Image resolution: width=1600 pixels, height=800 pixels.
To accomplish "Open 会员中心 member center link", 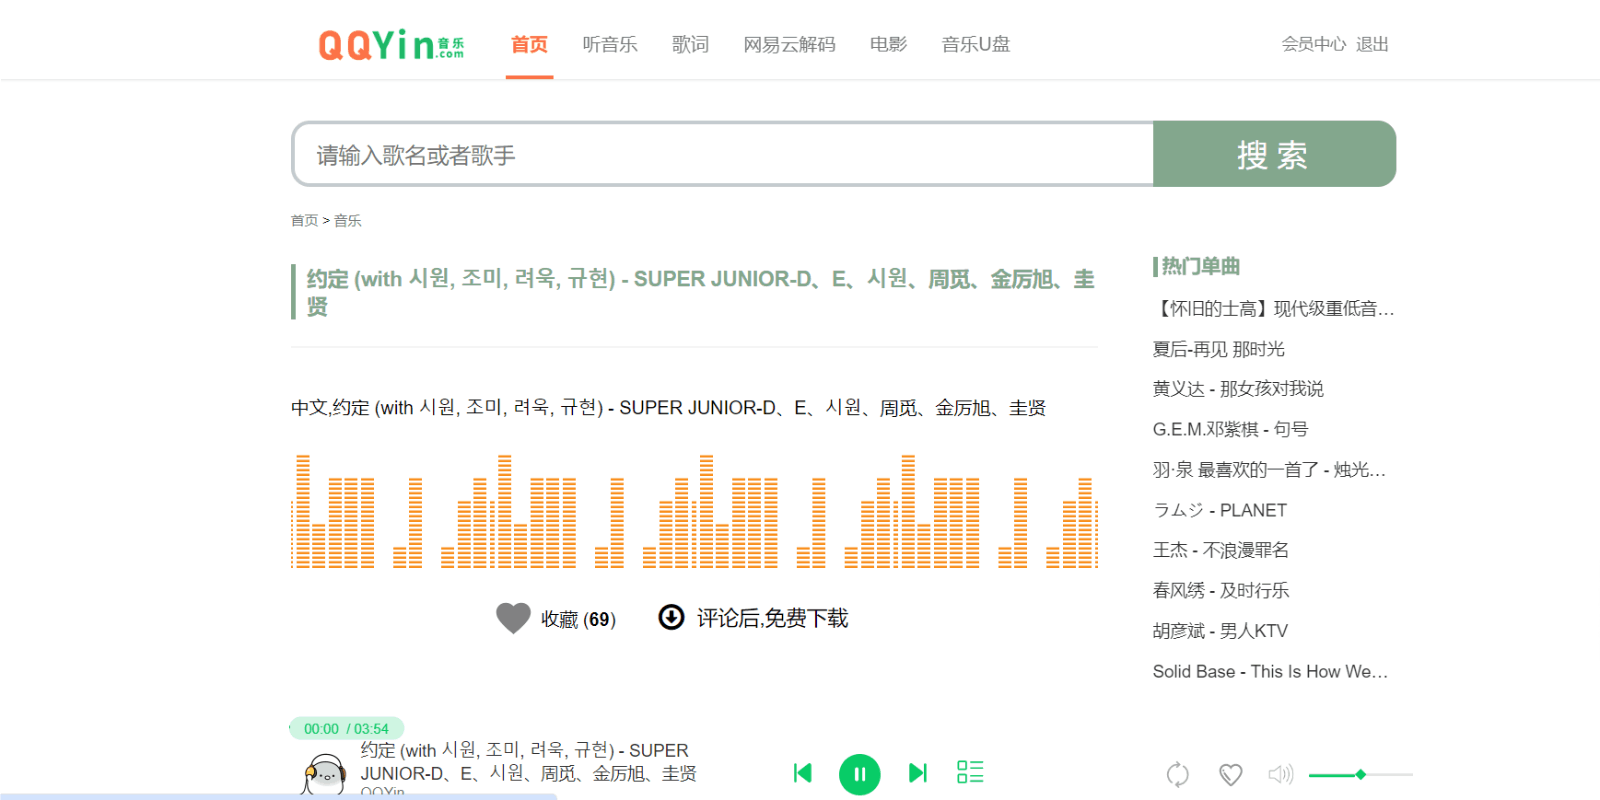I will coord(1313,45).
